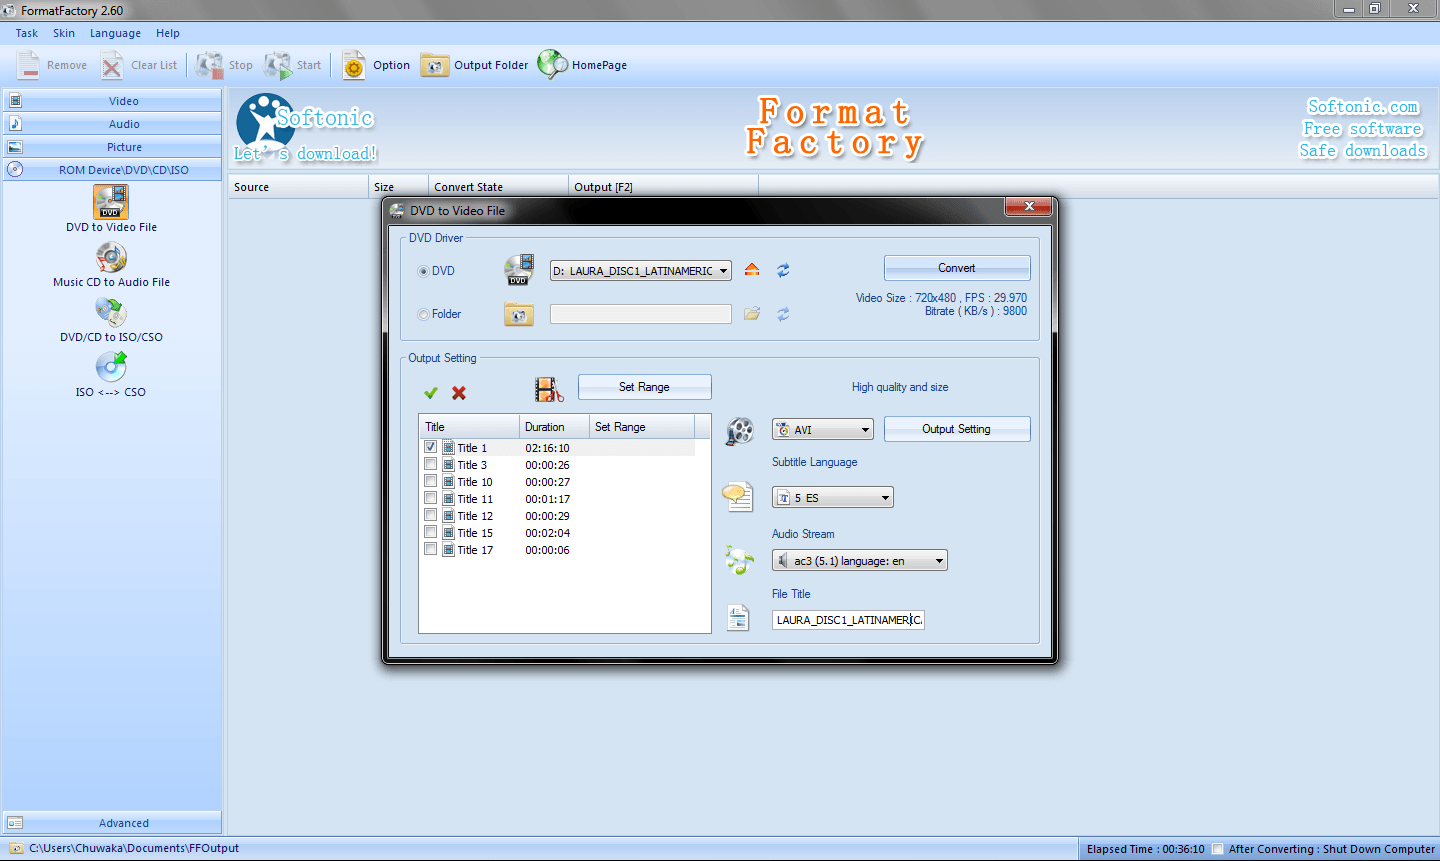Screen dimensions: 1440x861
Task: Click the Remove toolbar icon
Action: pyautogui.click(x=29, y=65)
